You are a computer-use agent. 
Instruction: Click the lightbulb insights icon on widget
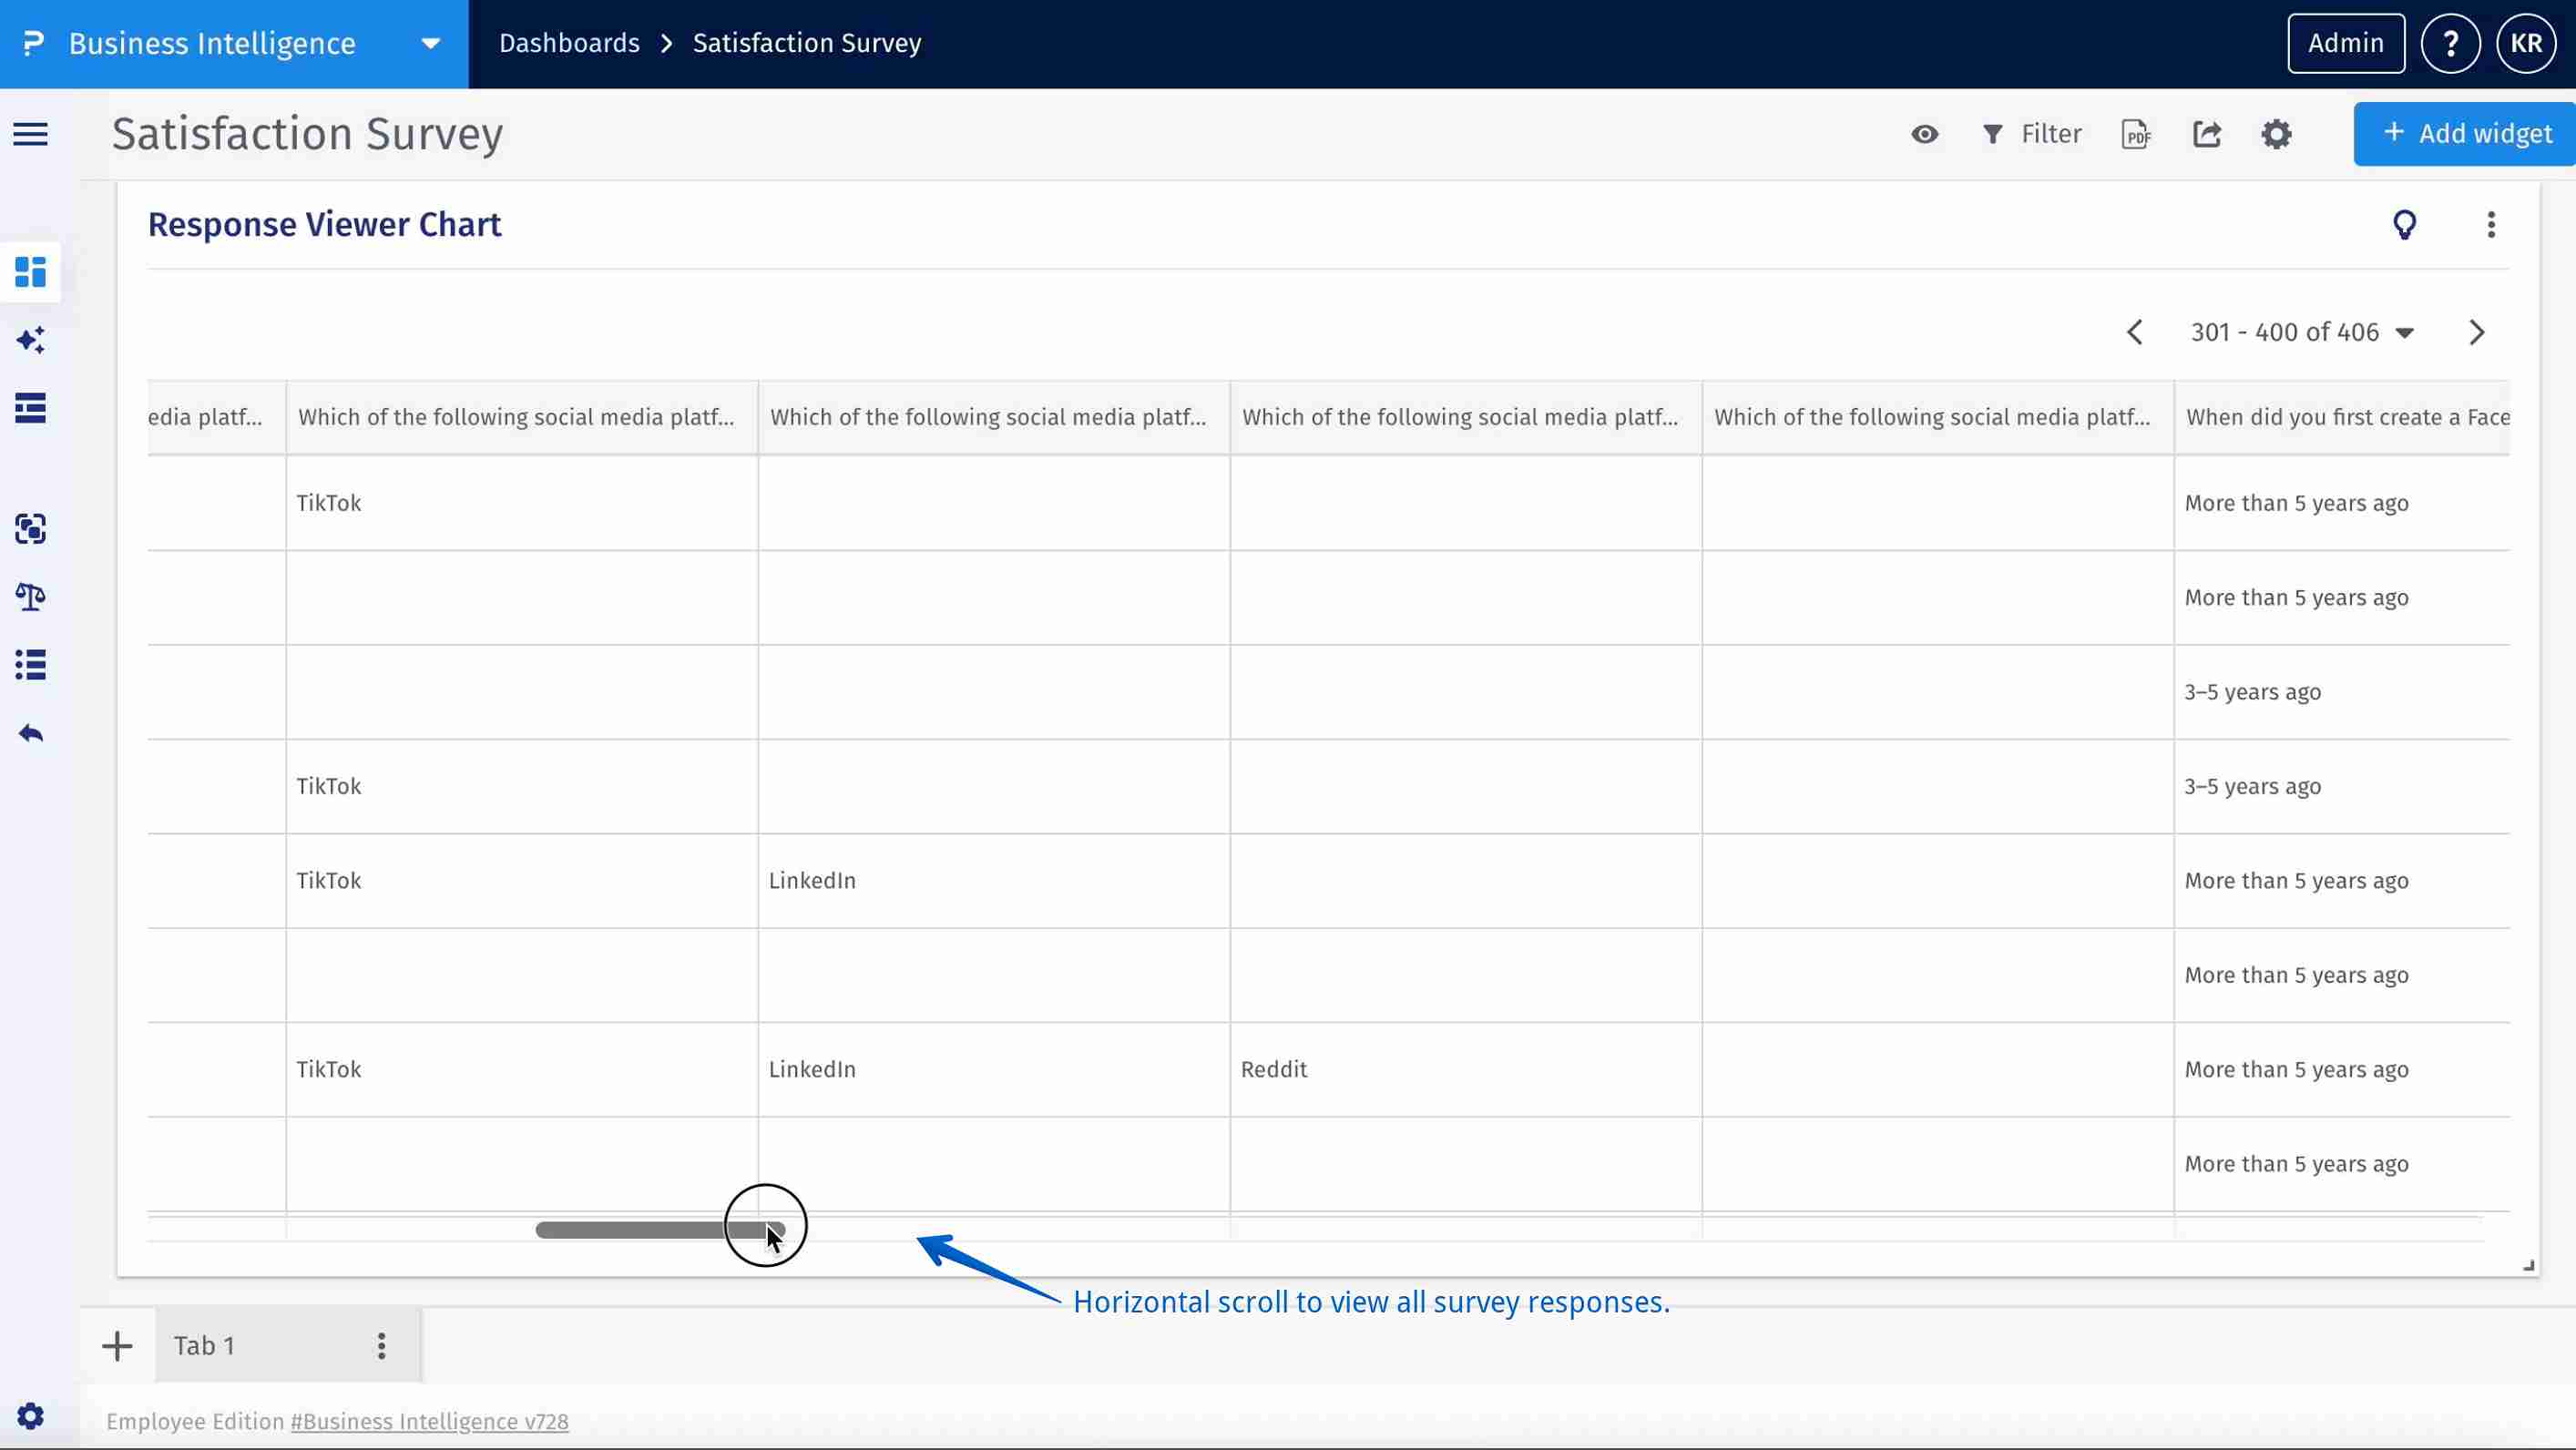[2404, 225]
